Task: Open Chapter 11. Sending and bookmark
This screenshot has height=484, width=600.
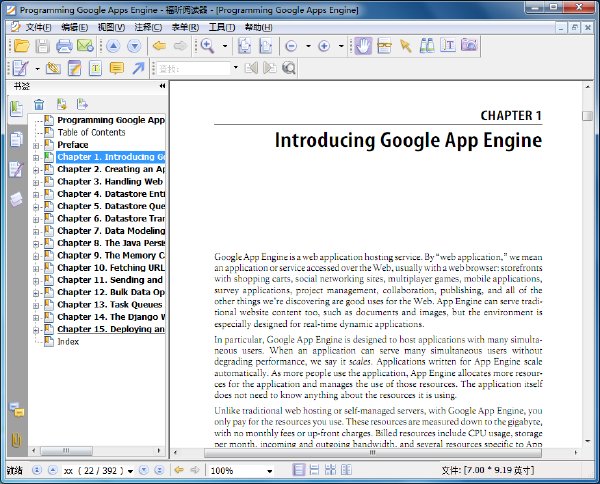Action: tap(110, 280)
